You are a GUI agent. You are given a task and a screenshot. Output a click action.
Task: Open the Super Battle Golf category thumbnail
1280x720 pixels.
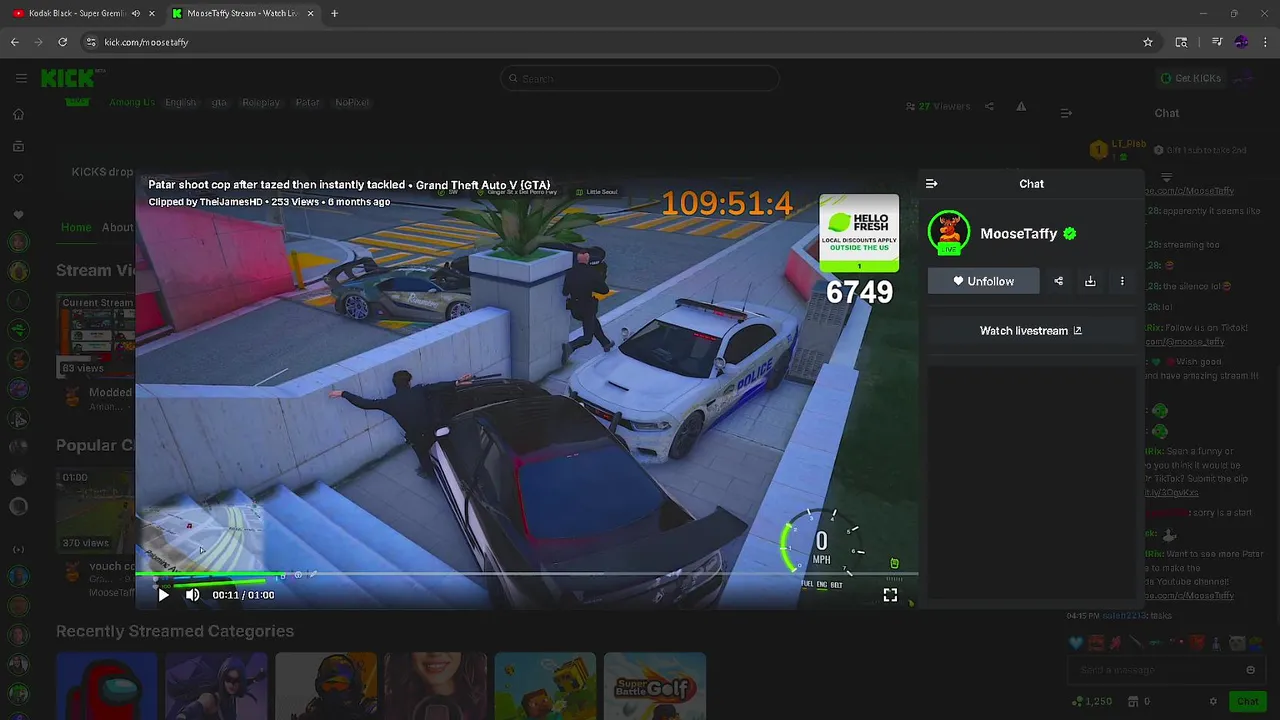[655, 686]
